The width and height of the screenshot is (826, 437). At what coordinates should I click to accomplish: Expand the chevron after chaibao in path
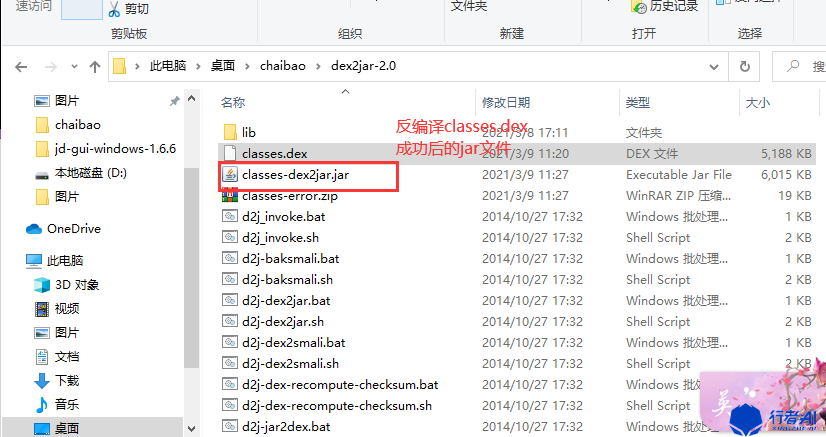tap(318, 66)
